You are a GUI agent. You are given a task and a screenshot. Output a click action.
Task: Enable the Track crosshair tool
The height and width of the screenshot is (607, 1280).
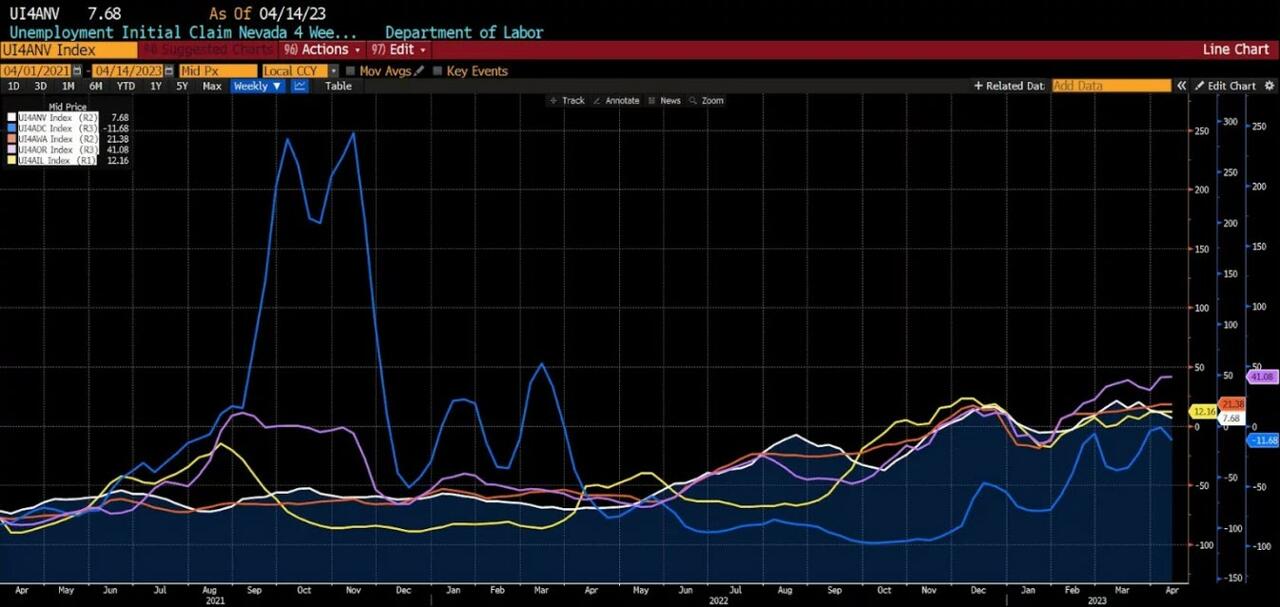click(x=567, y=101)
